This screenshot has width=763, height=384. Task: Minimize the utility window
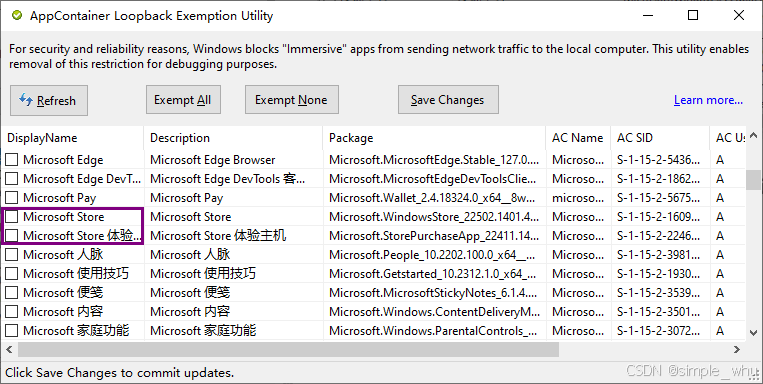pyautogui.click(x=648, y=16)
